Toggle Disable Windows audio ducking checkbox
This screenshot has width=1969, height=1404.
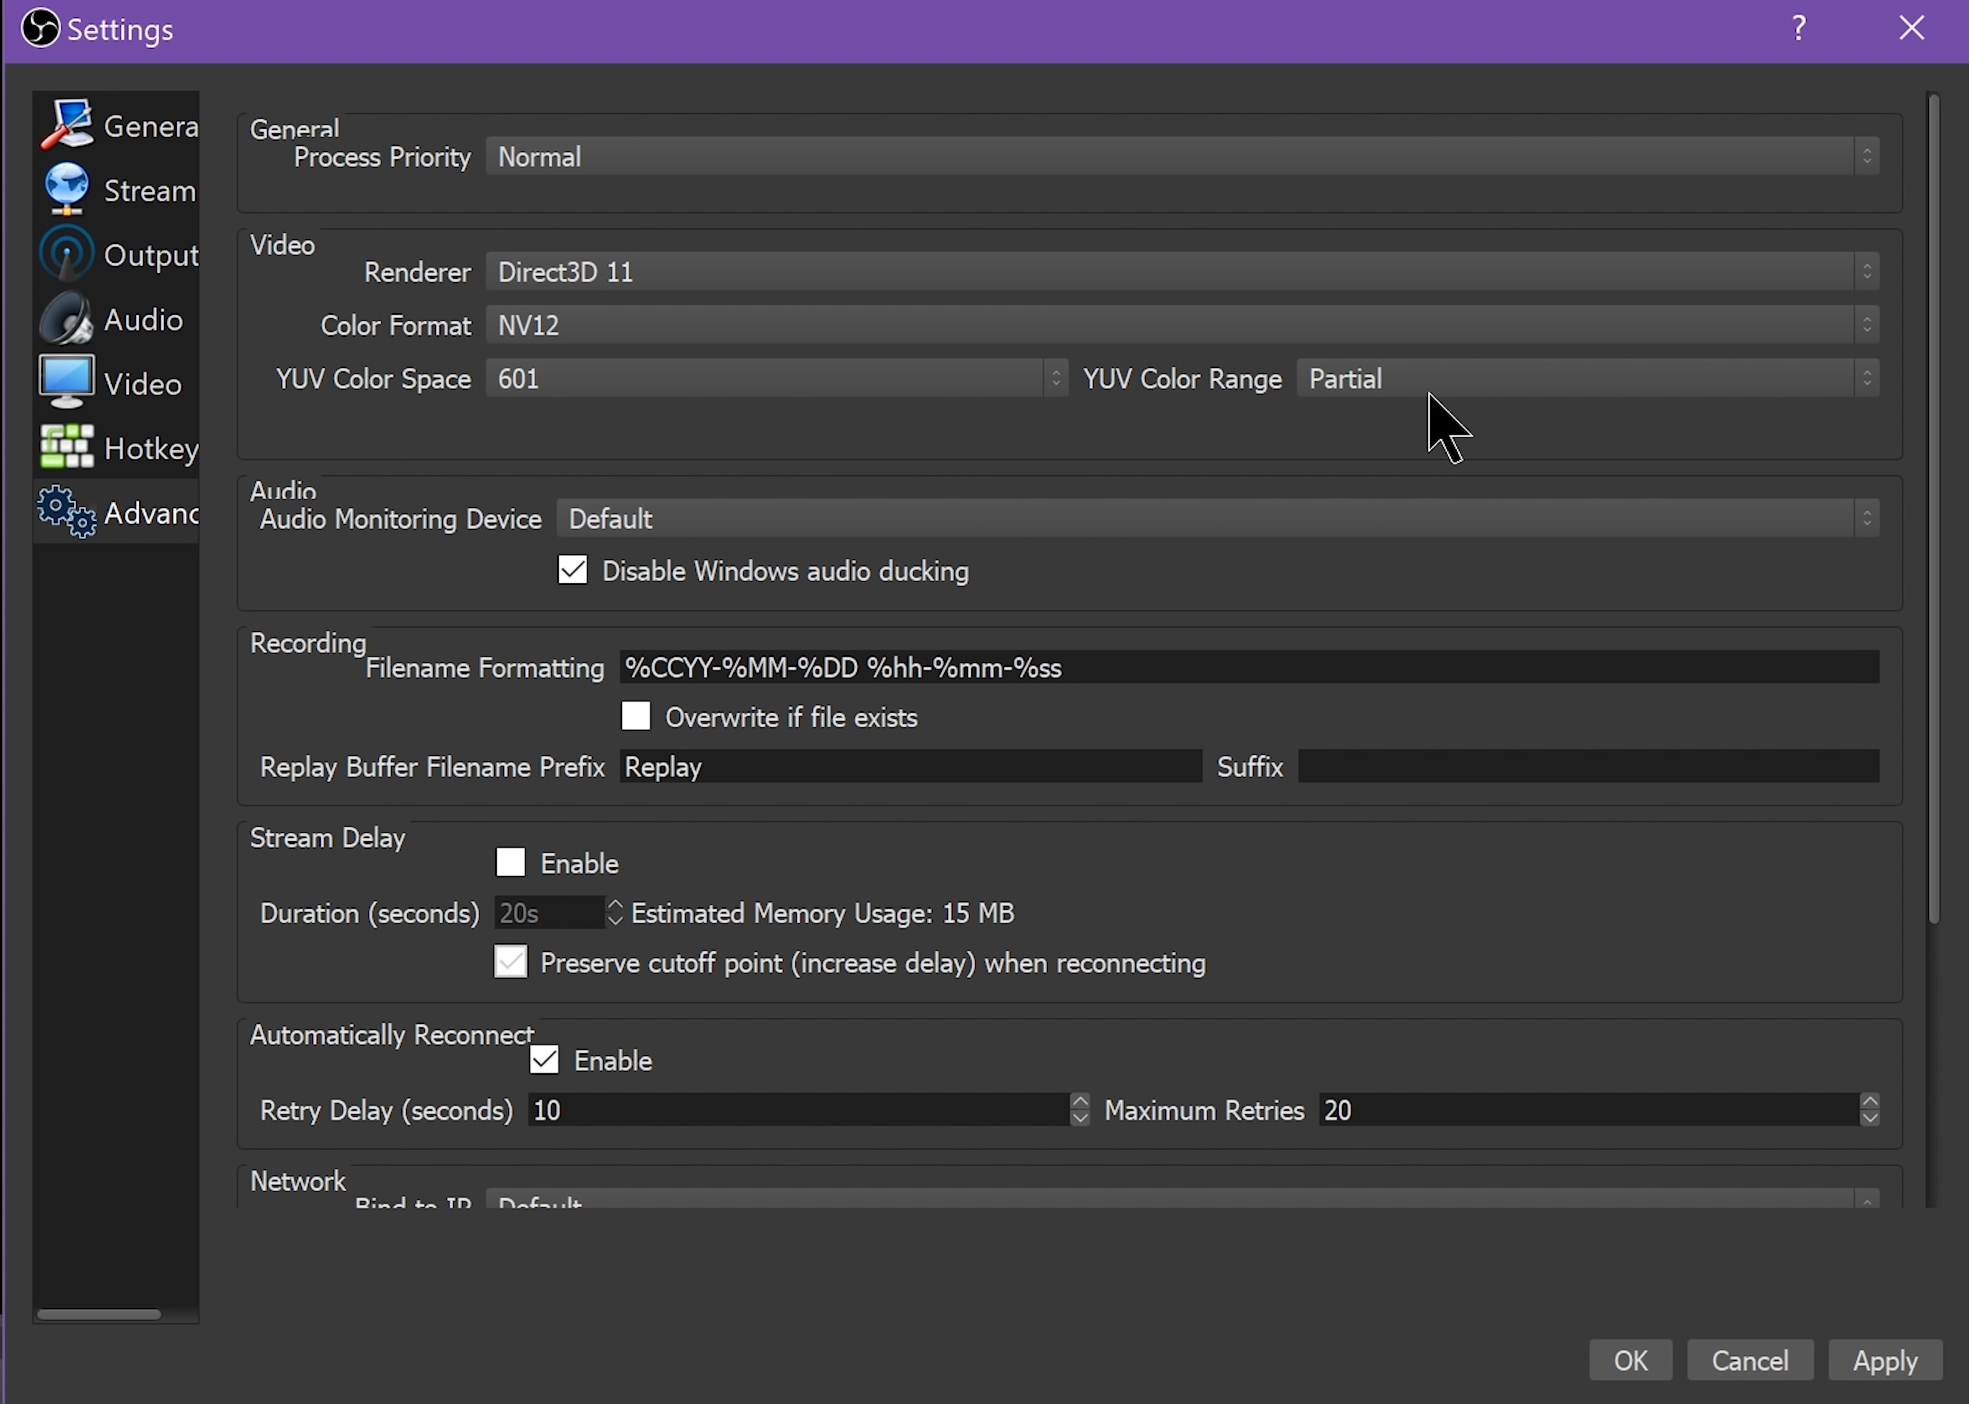573,570
